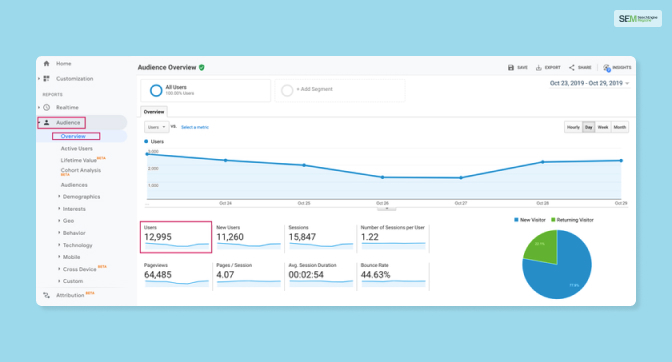The image size is (672, 362).
Task: Click the Audience person icon
Action: (x=46, y=123)
